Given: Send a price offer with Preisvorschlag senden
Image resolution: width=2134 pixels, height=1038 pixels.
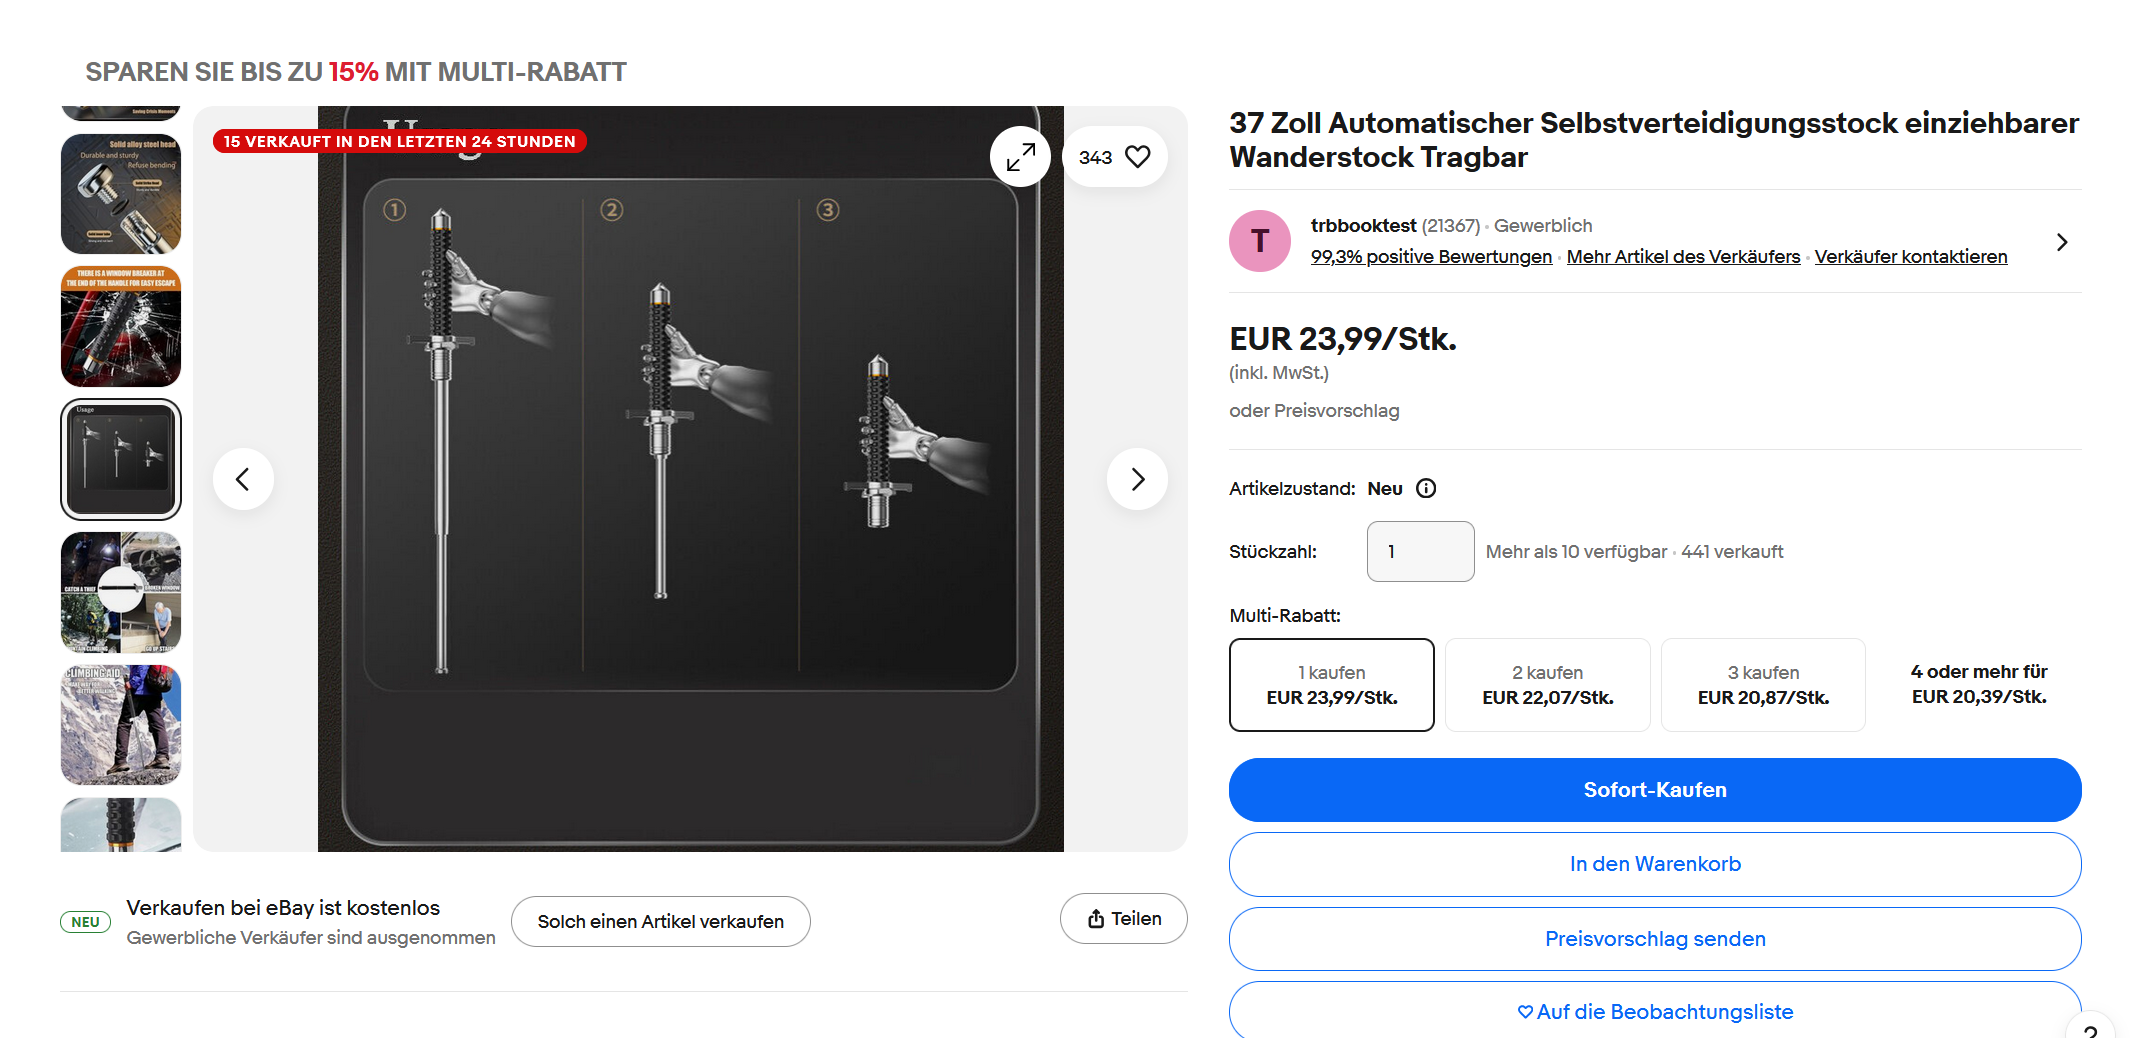Looking at the screenshot, I should 1655,939.
